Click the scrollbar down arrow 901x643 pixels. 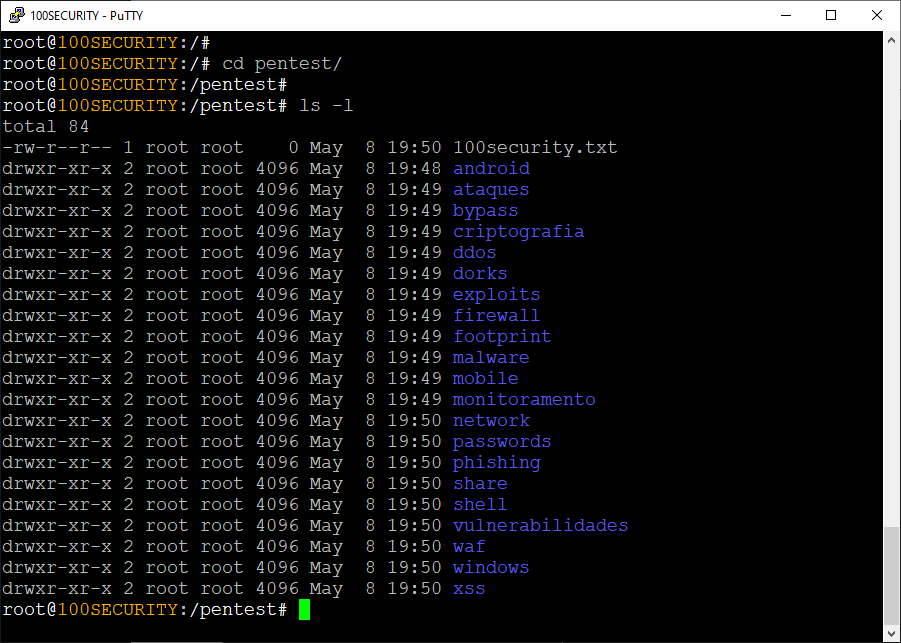click(x=891, y=633)
